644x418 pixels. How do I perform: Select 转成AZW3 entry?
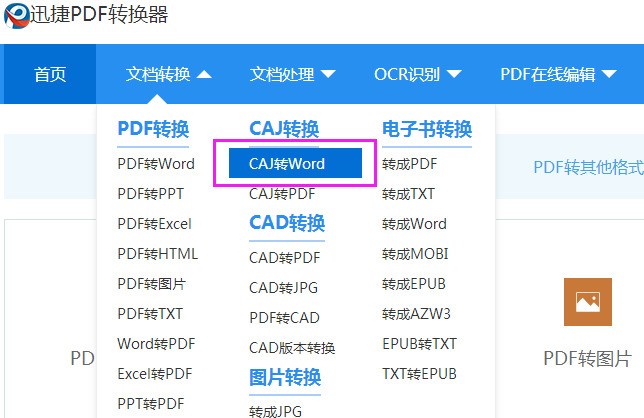[416, 314]
